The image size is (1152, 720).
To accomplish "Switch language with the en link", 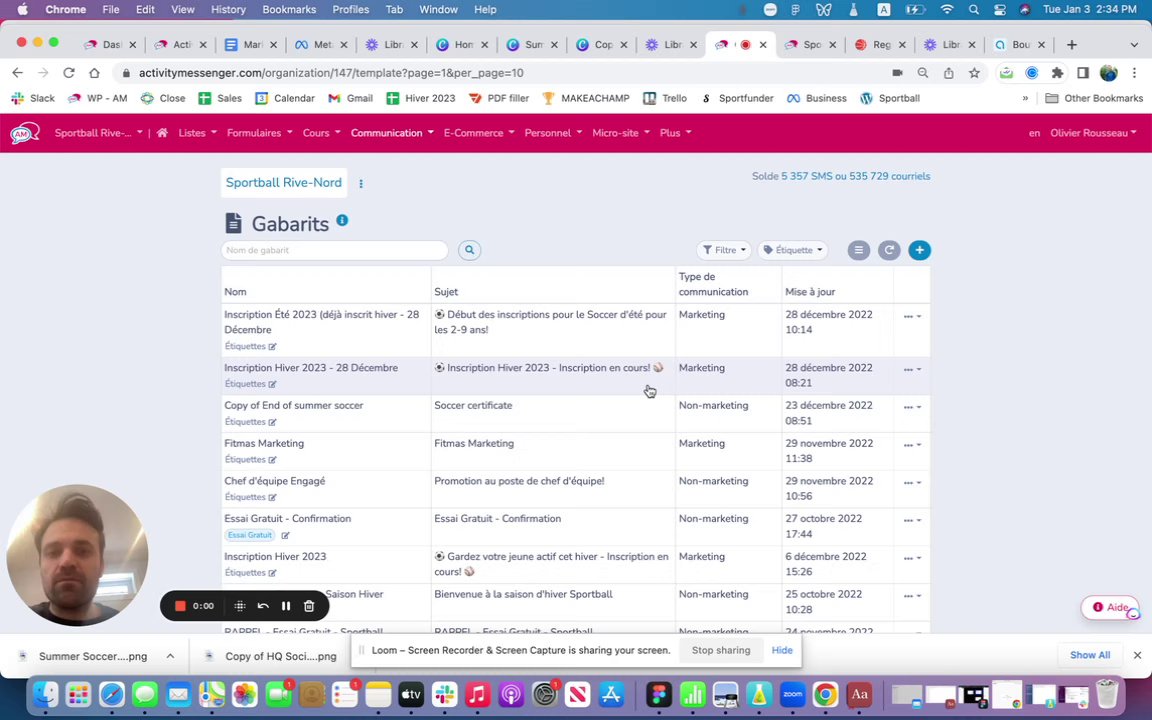I will 1034,133.
